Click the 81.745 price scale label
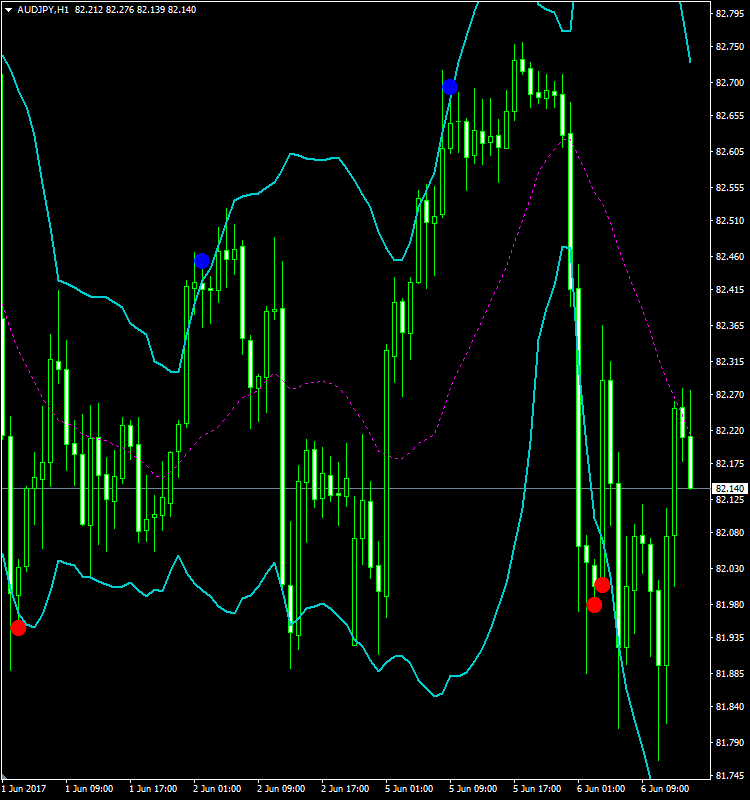Image resolution: width=750 pixels, height=800 pixels. tap(730, 776)
